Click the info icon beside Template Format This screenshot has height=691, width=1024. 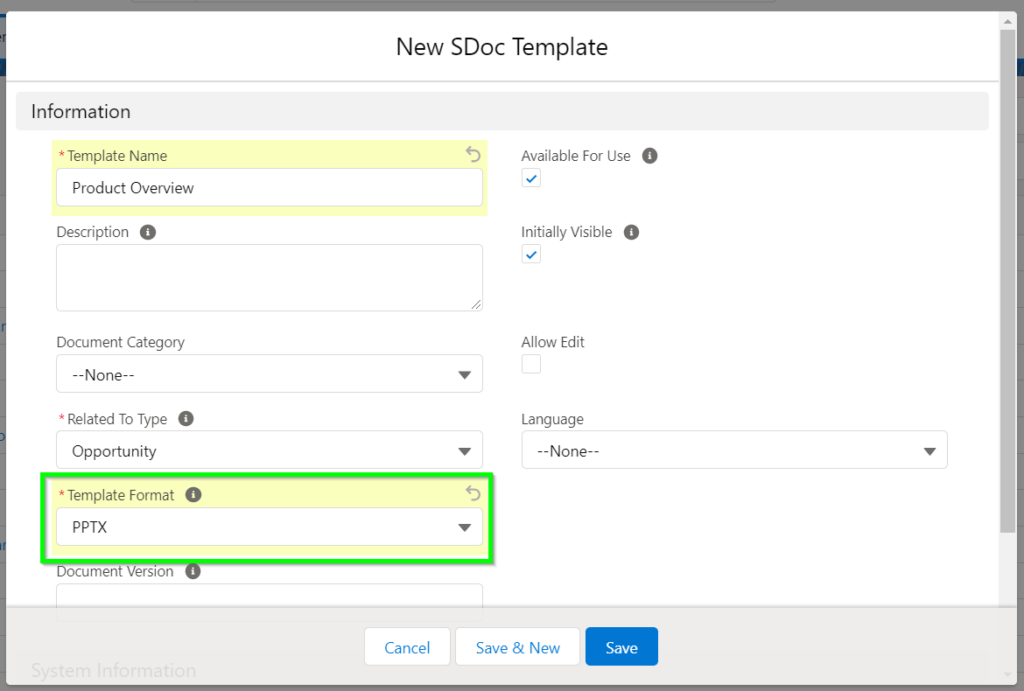(x=194, y=494)
